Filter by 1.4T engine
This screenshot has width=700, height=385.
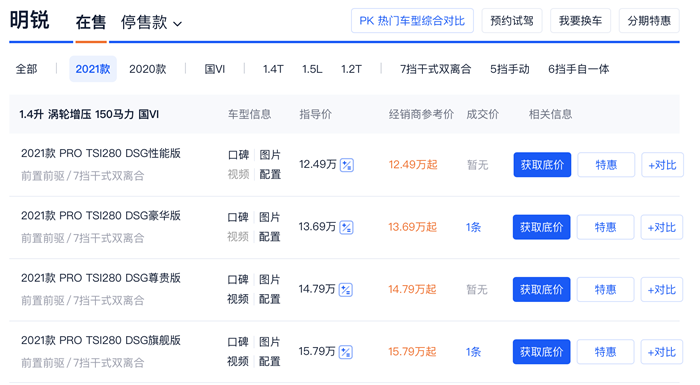[x=273, y=69]
